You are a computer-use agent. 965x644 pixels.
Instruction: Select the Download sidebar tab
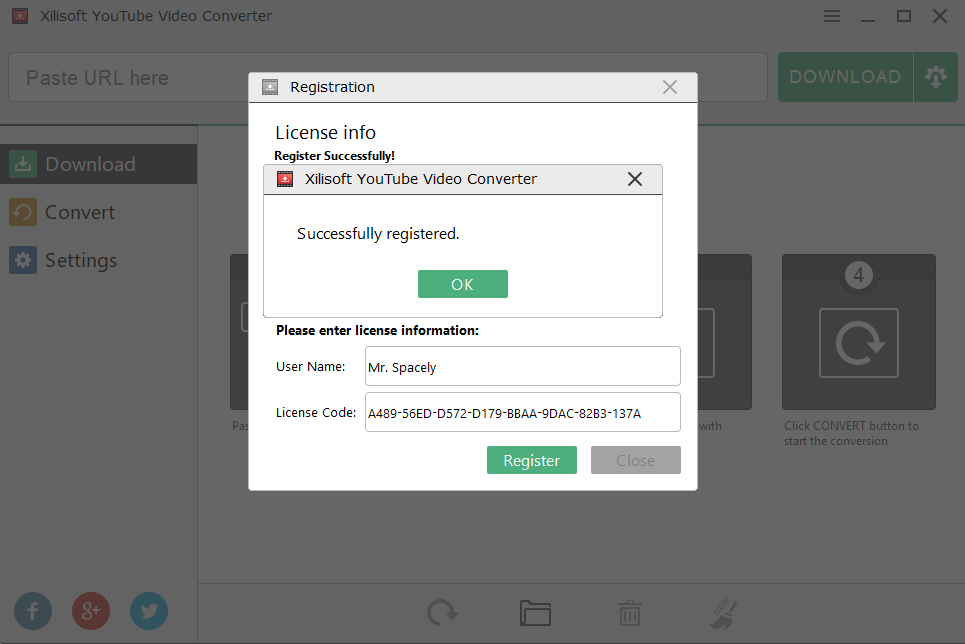[x=90, y=164]
